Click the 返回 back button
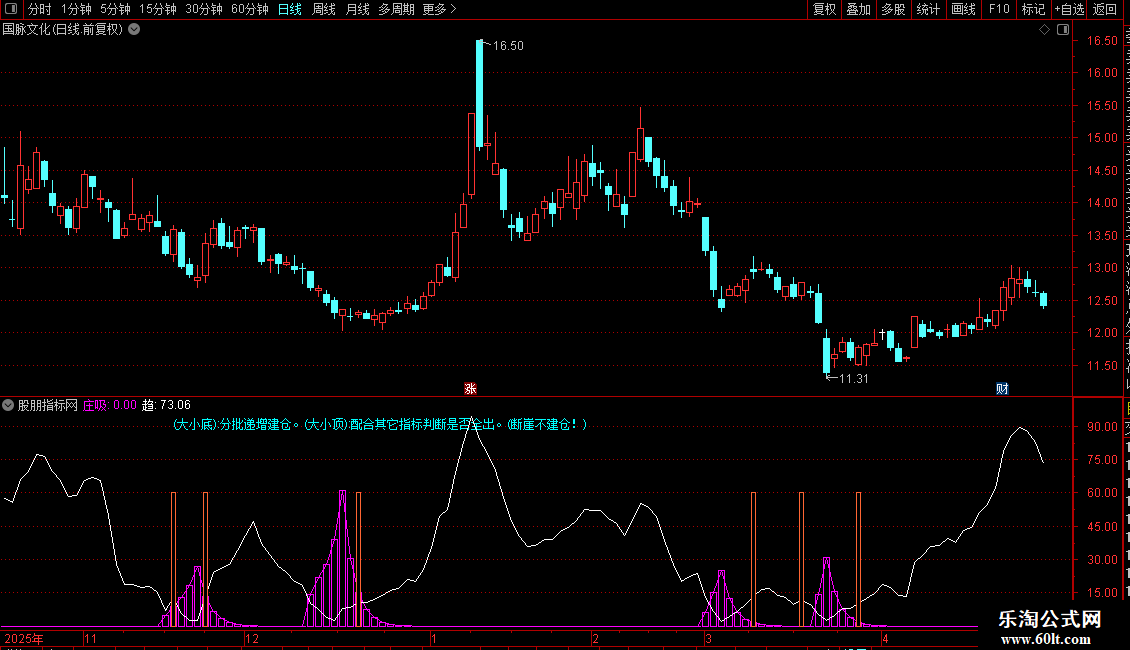Viewport: 1130px width, 650px height. (1105, 9)
